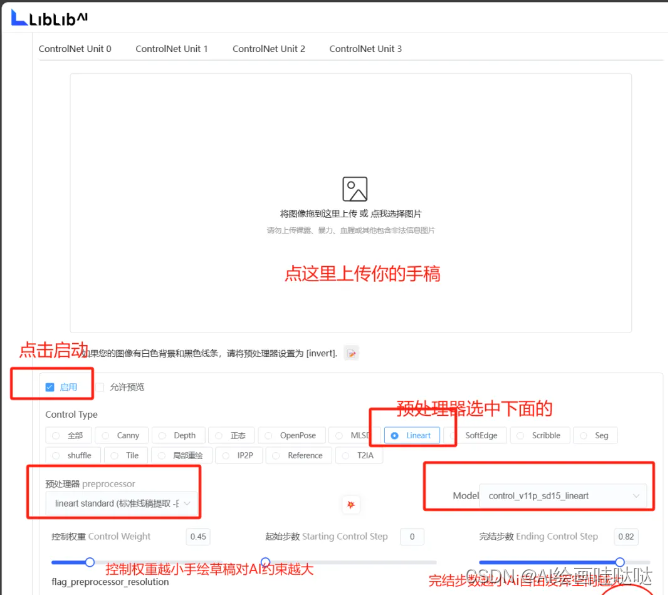Screen dimensions: 668x595
Task: Select the shuffle control type
Action: pos(73,455)
